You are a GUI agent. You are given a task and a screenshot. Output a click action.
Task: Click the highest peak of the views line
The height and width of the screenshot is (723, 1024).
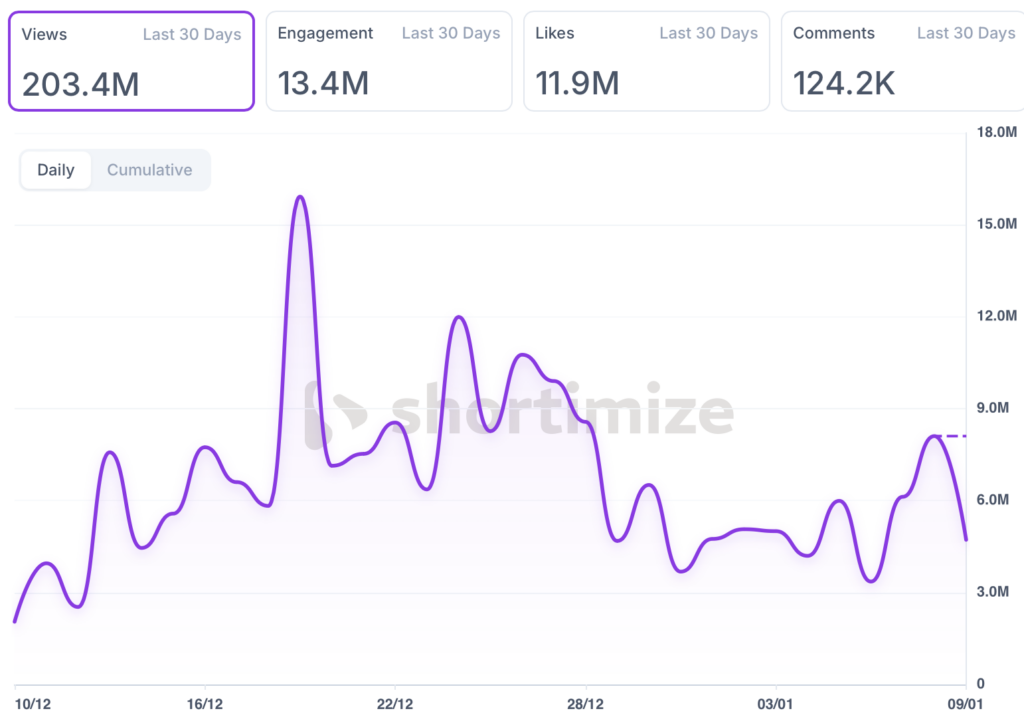(x=300, y=197)
